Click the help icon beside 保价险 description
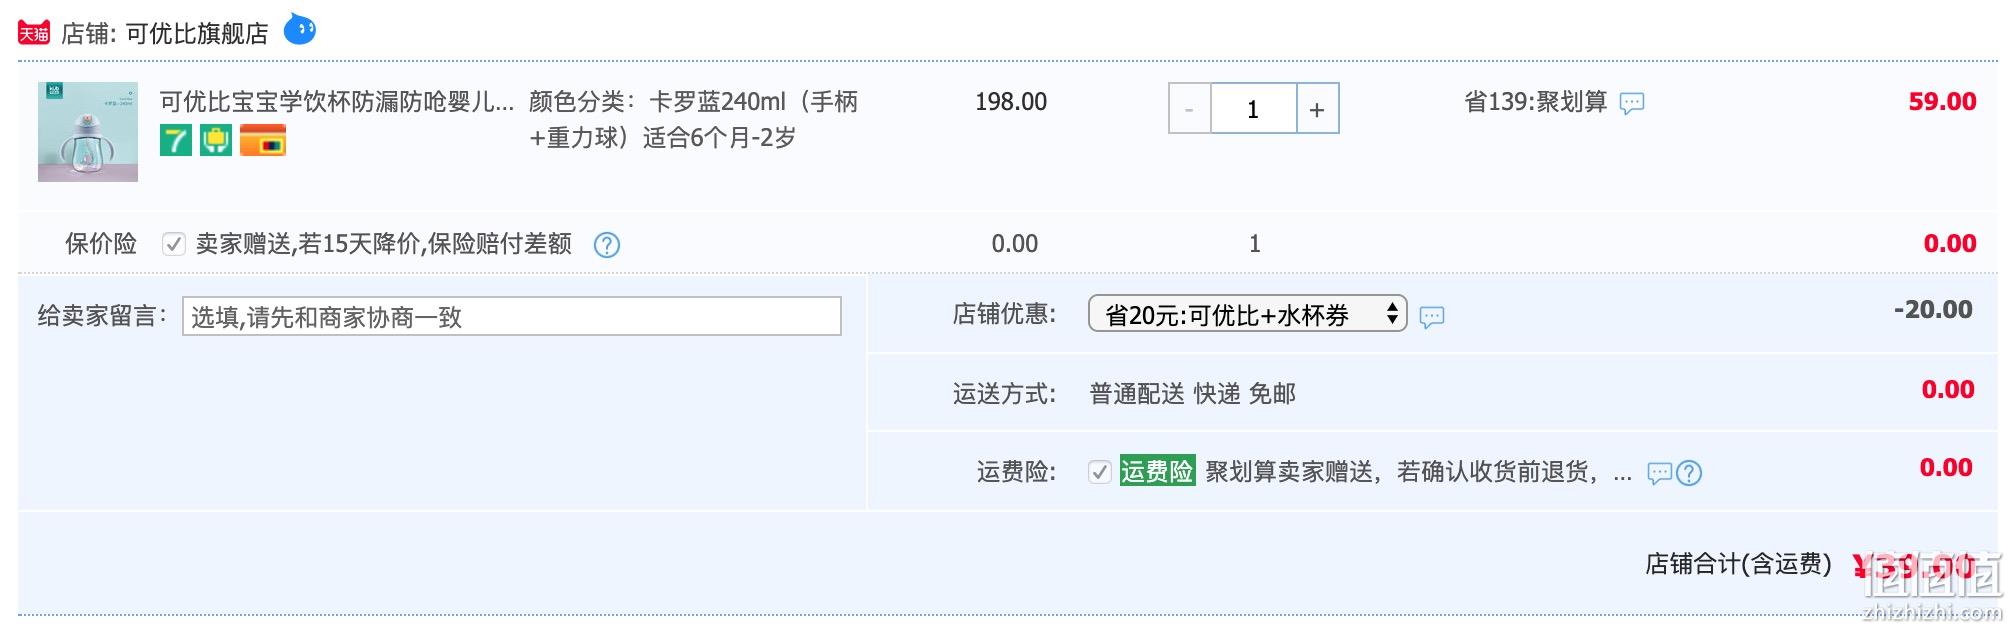The height and width of the screenshot is (630, 2012). click(x=607, y=245)
